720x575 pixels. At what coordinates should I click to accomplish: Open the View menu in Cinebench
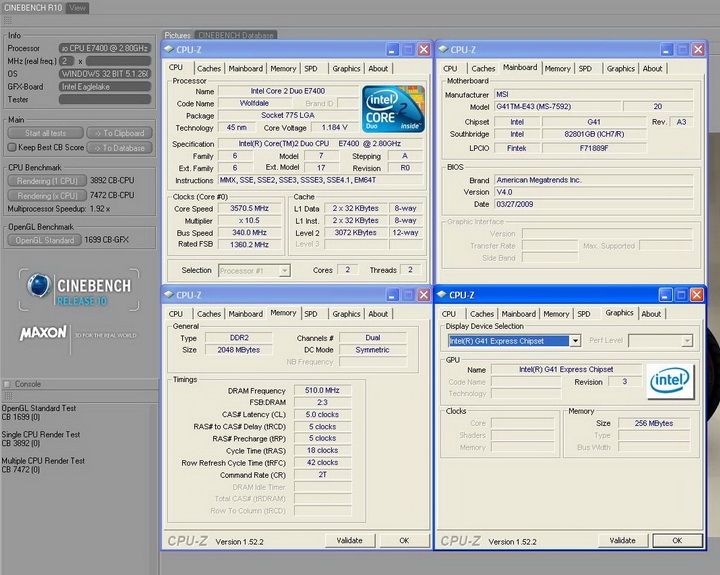[x=77, y=8]
